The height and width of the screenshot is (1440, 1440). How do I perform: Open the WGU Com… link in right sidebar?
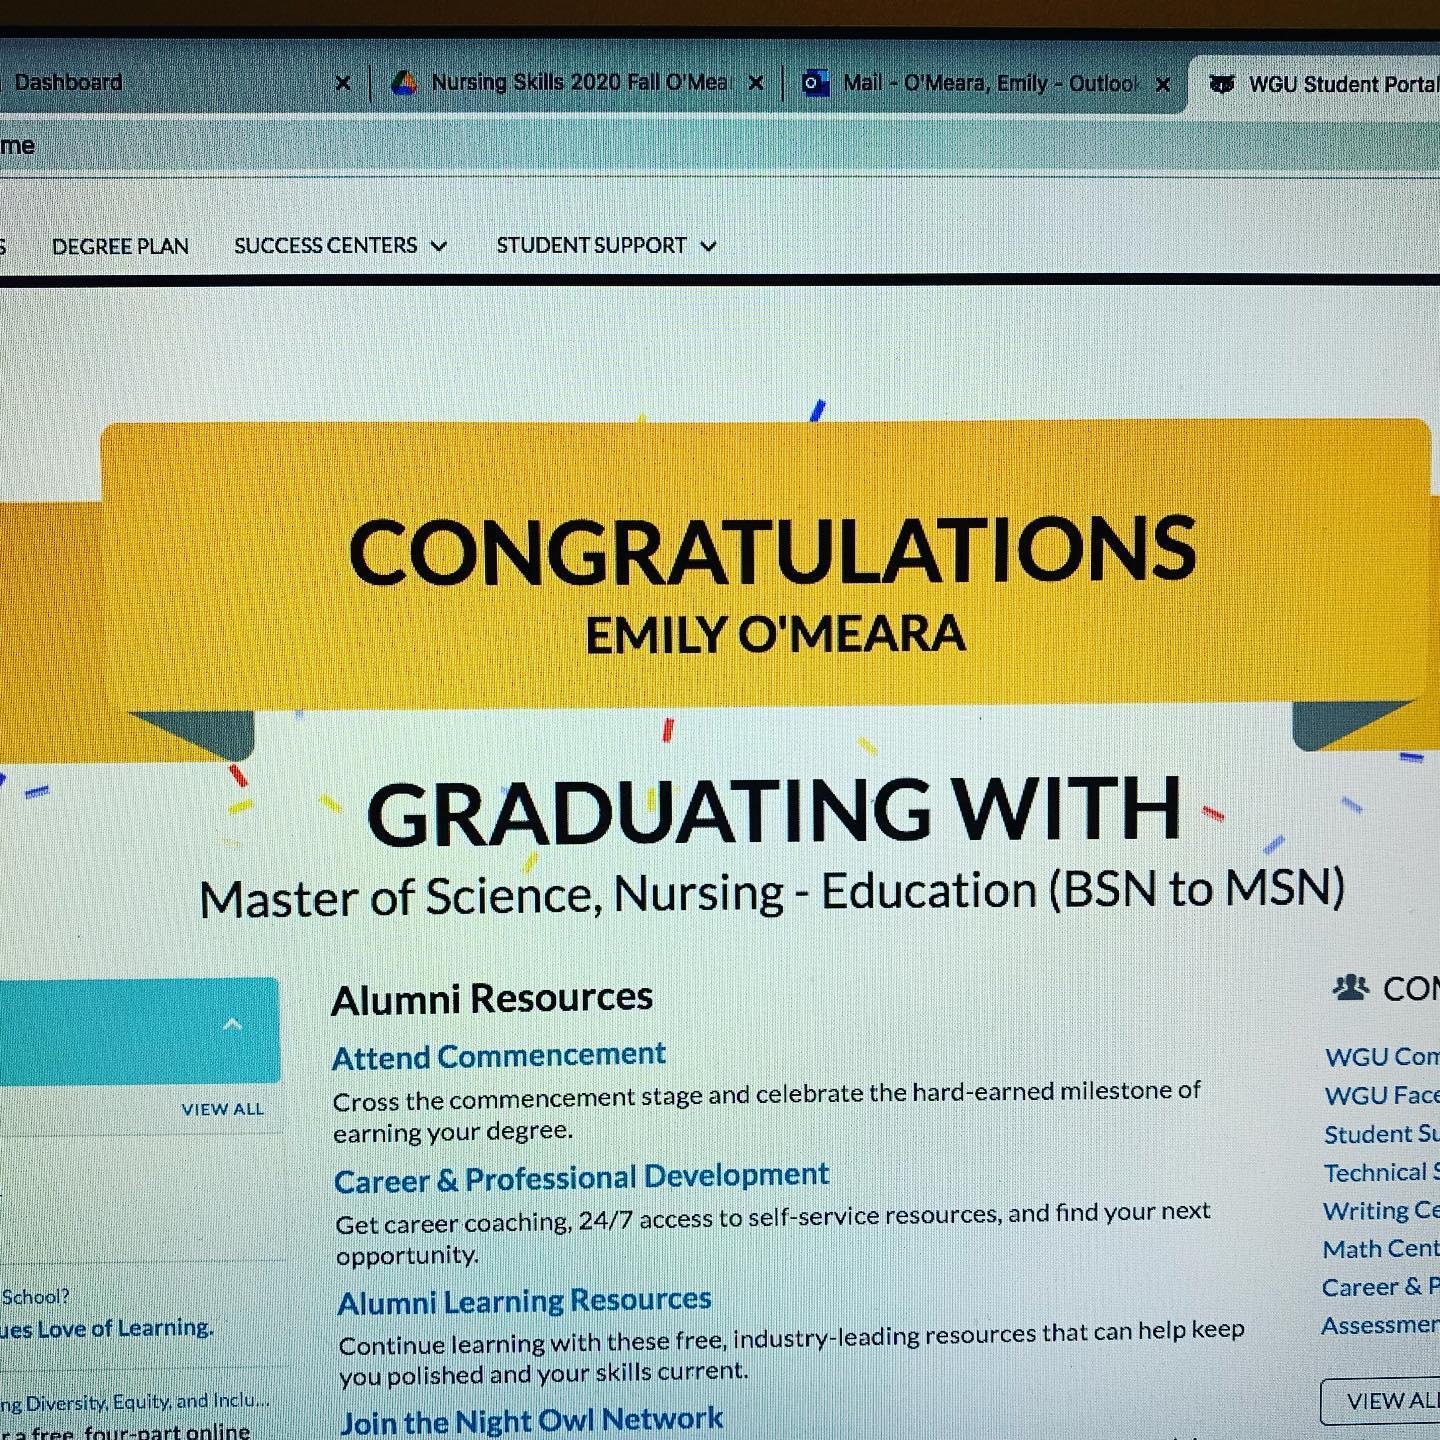[x=1382, y=1057]
